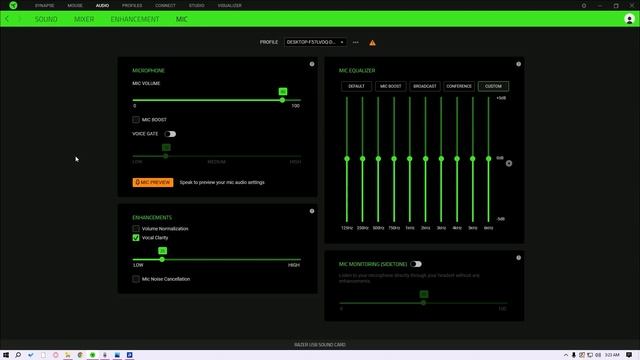The image size is (640, 360).
Task: Click the 500Hz equalizer band handle
Action: (378, 159)
